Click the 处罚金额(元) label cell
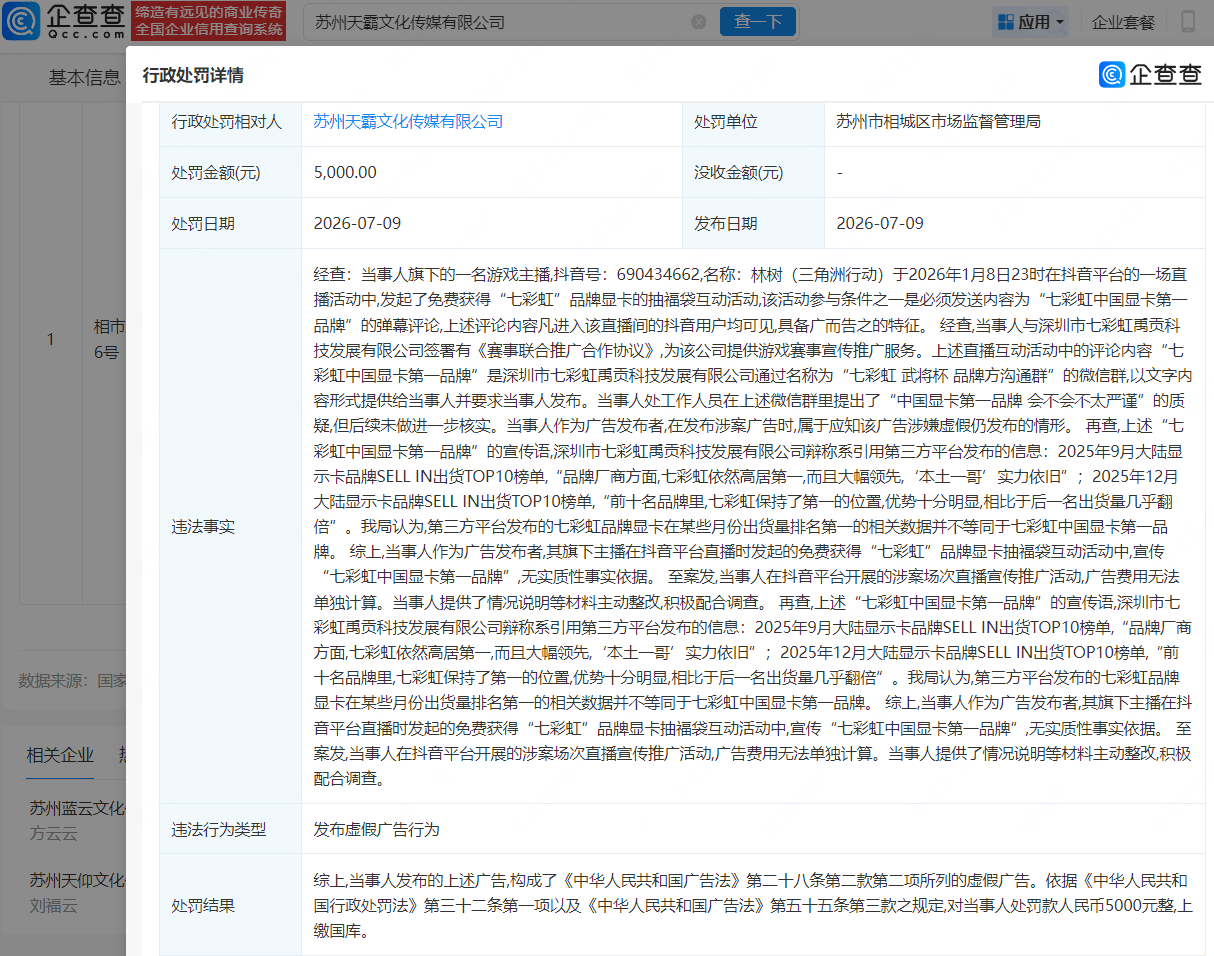1214x956 pixels. 231,172
